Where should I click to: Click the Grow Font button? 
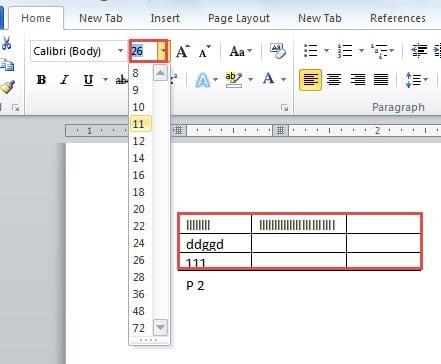(x=183, y=51)
